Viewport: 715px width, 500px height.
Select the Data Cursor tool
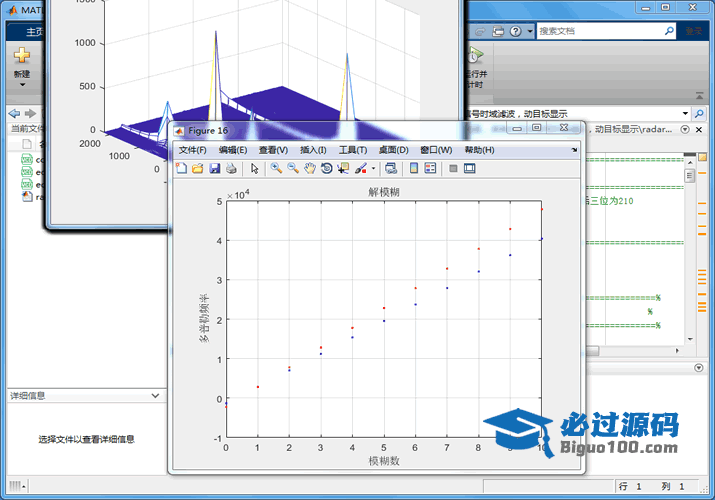343,168
